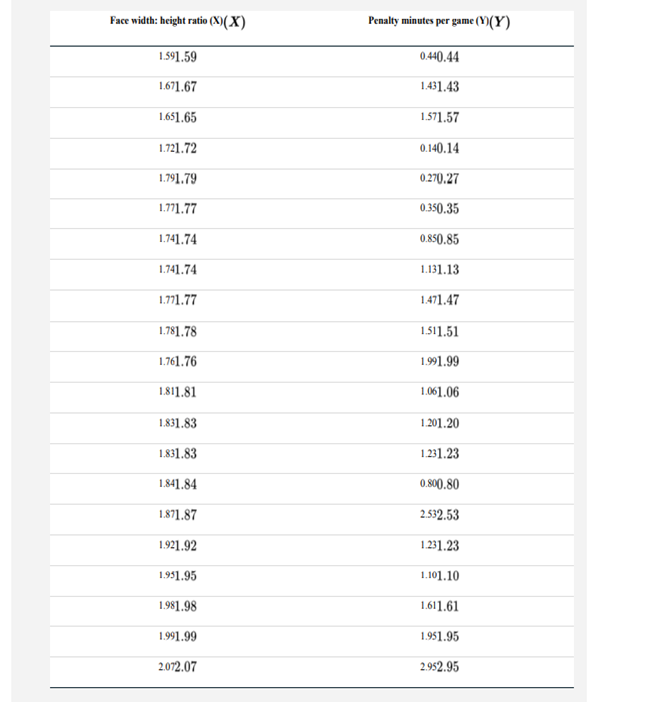Select the penalty minutes cell 1.10

coord(440,576)
